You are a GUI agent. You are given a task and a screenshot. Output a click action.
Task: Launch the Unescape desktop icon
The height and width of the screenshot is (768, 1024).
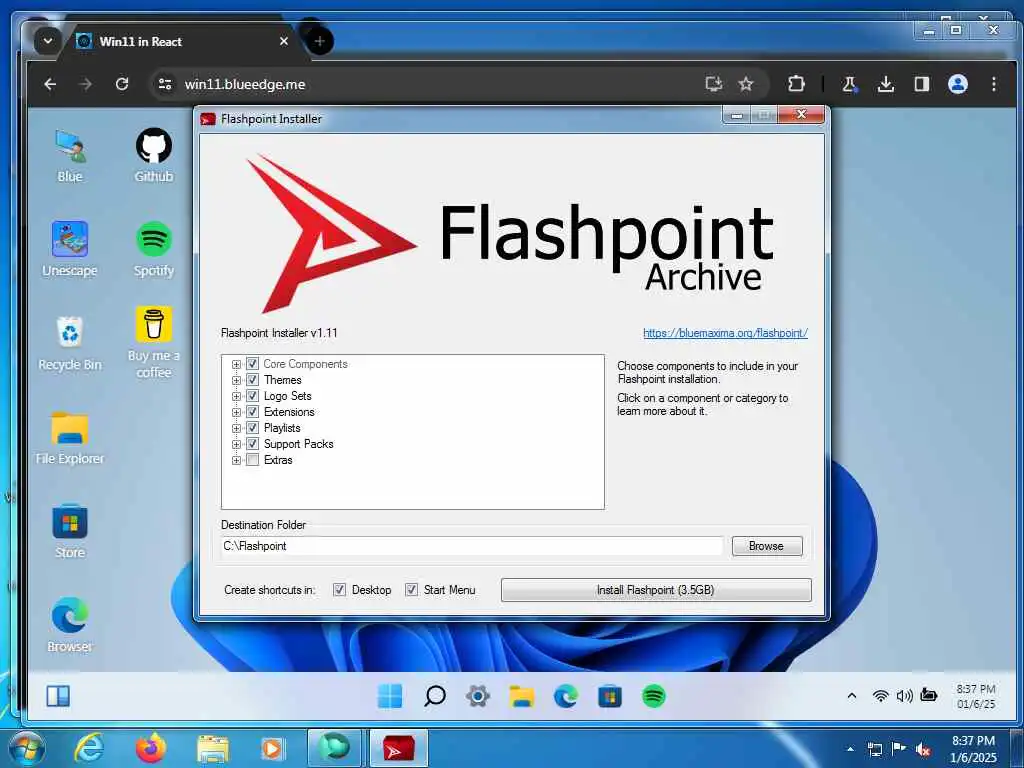pos(70,249)
